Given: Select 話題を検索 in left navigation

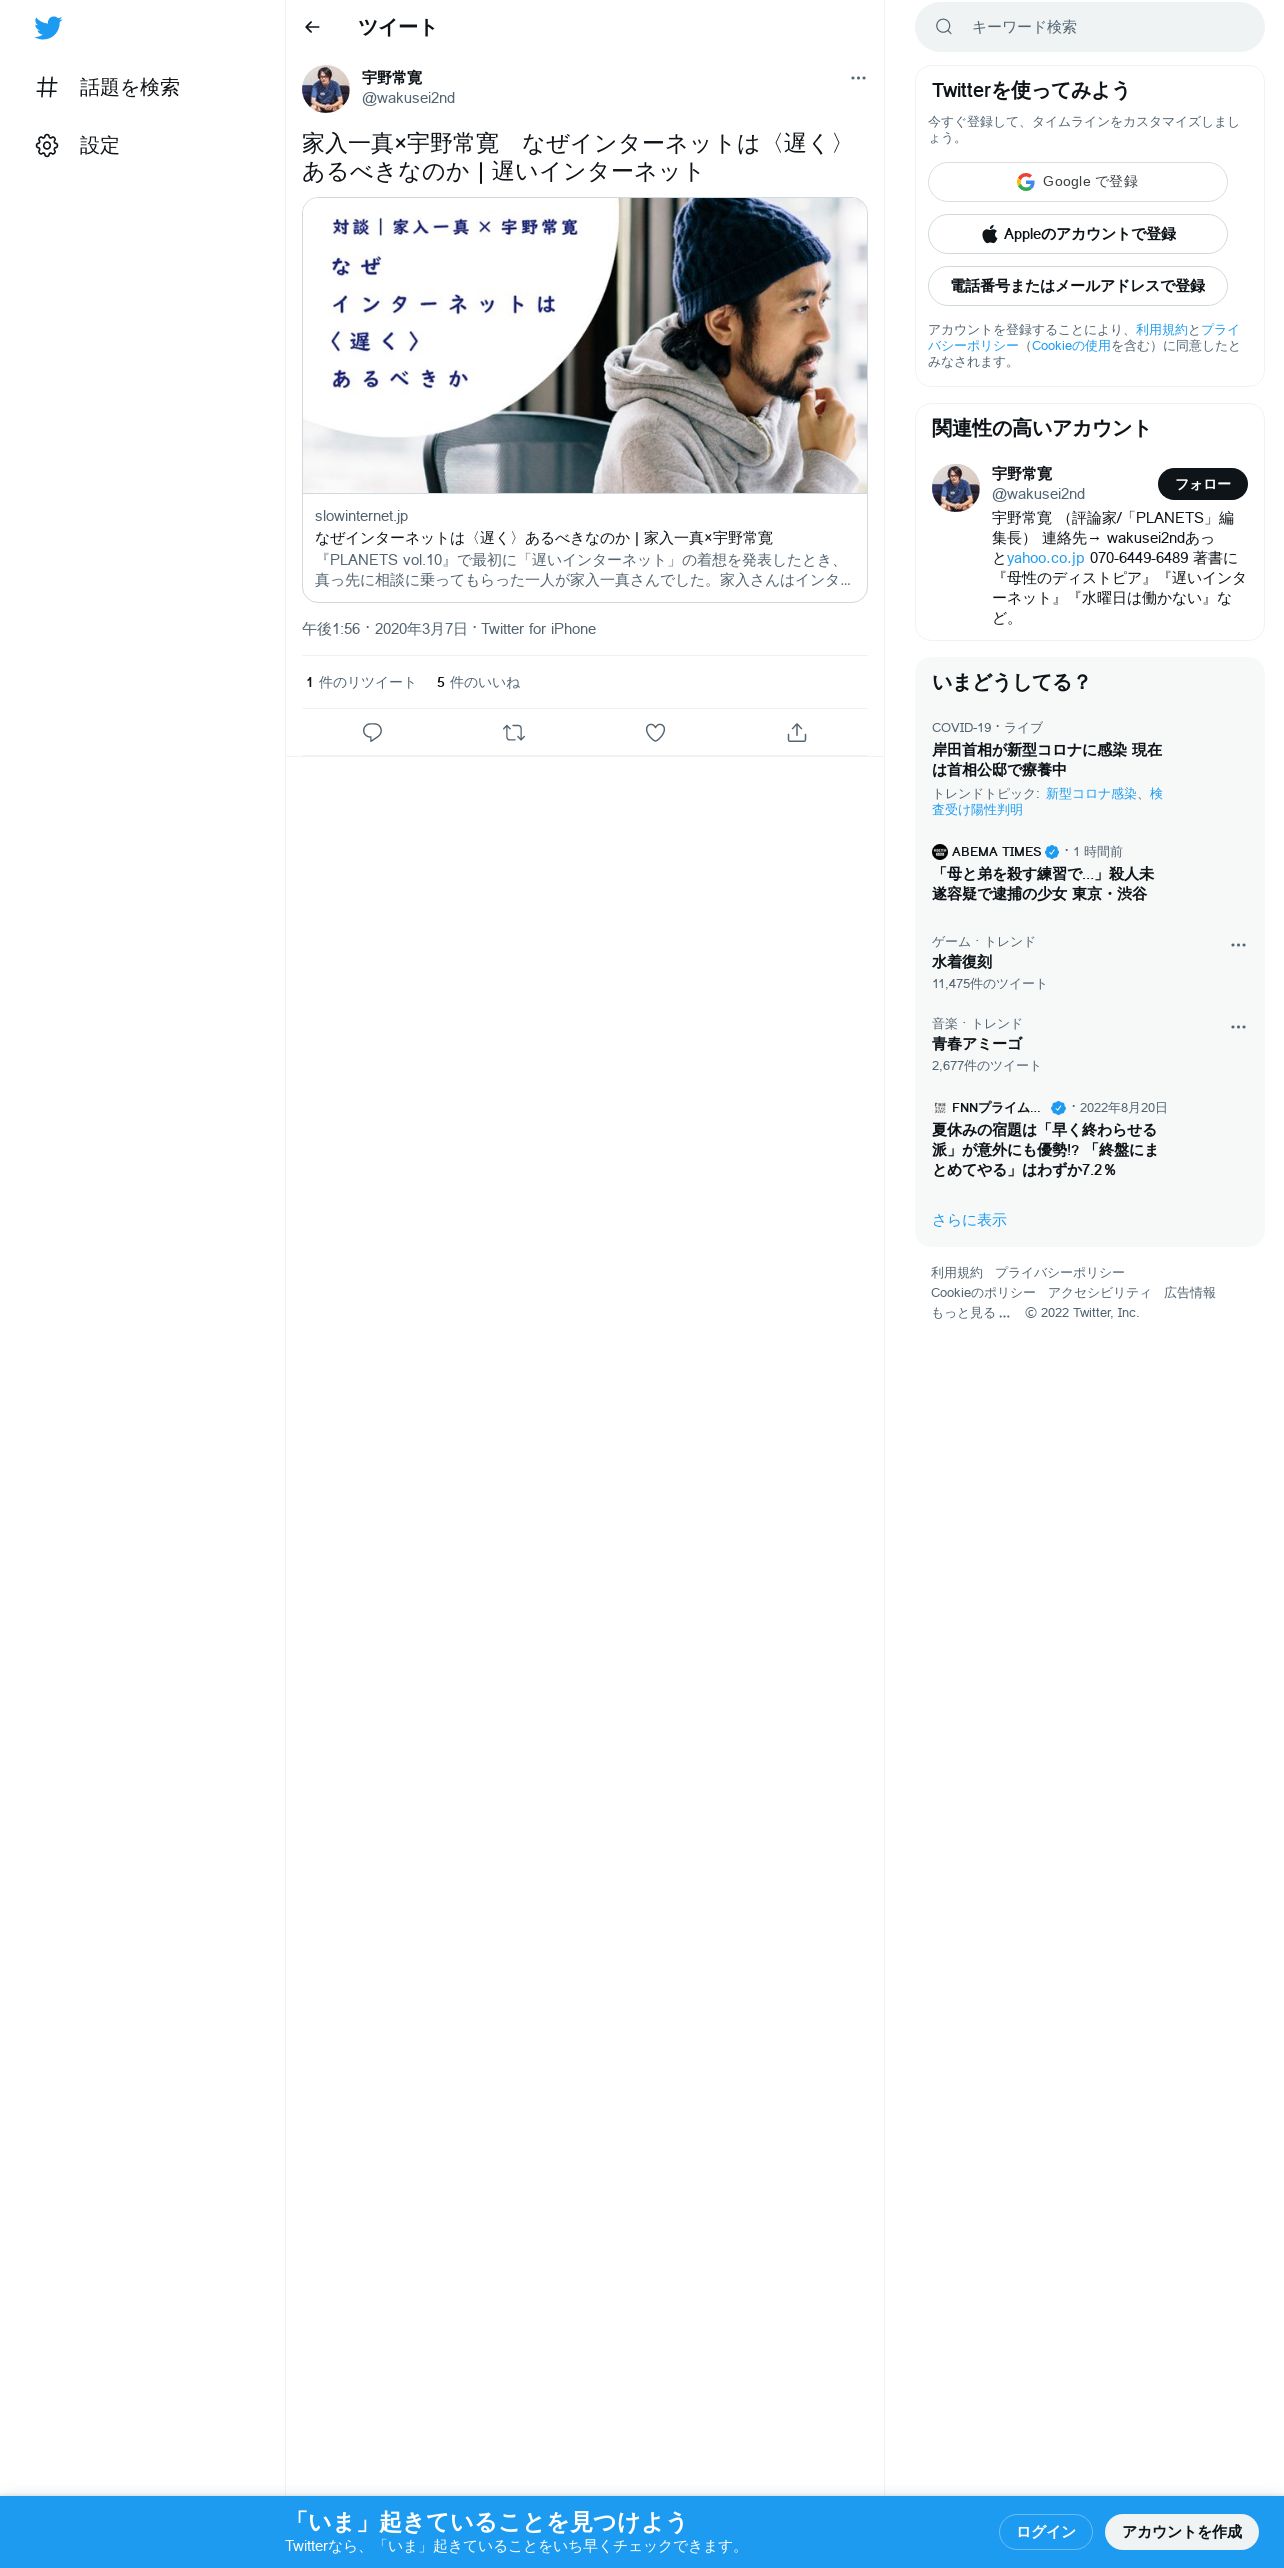Looking at the screenshot, I should tap(107, 87).
